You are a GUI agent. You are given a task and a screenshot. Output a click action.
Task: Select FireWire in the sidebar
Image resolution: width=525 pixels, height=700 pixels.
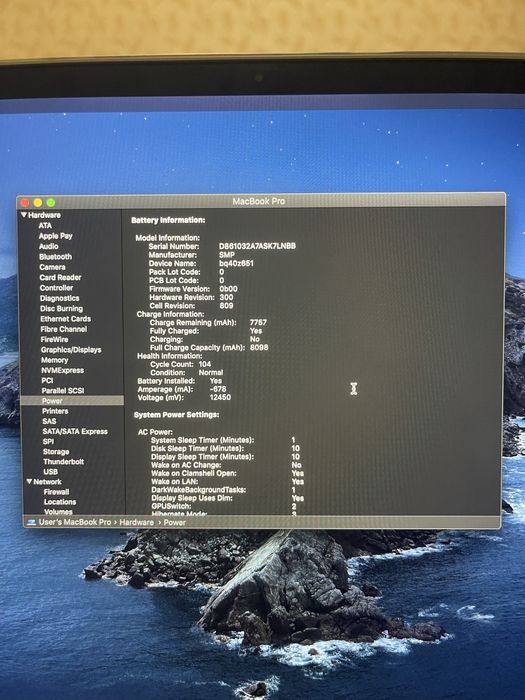[54, 339]
